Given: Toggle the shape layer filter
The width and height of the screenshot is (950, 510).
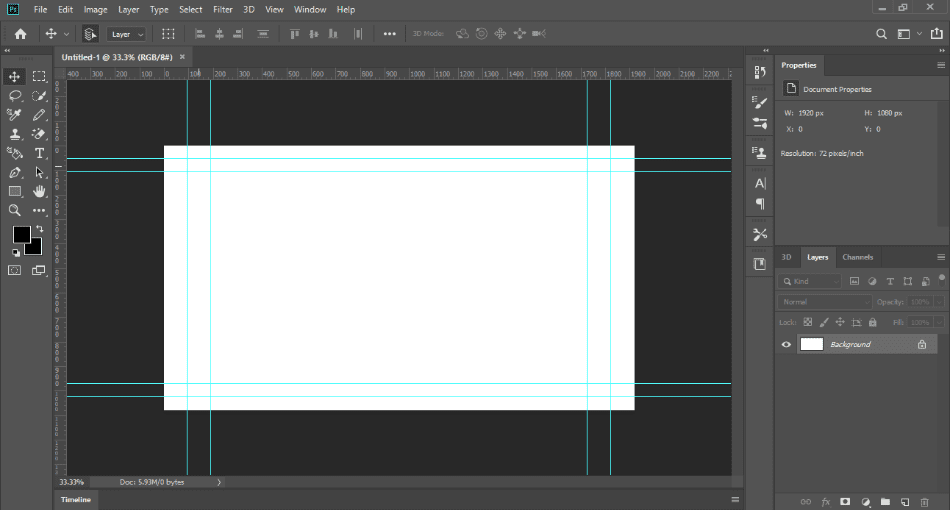Looking at the screenshot, I should pyautogui.click(x=908, y=281).
